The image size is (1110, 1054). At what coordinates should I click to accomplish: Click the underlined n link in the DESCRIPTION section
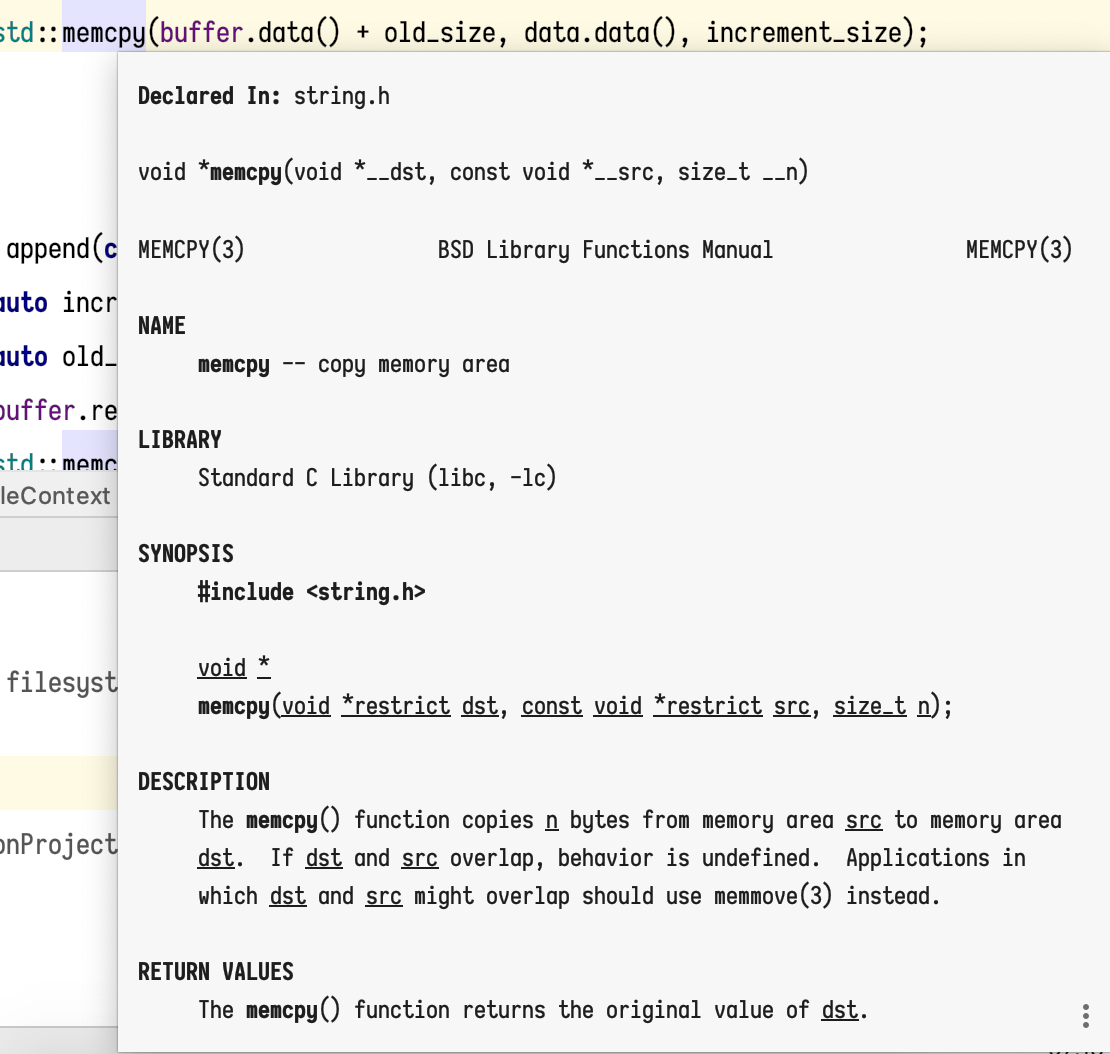click(551, 819)
